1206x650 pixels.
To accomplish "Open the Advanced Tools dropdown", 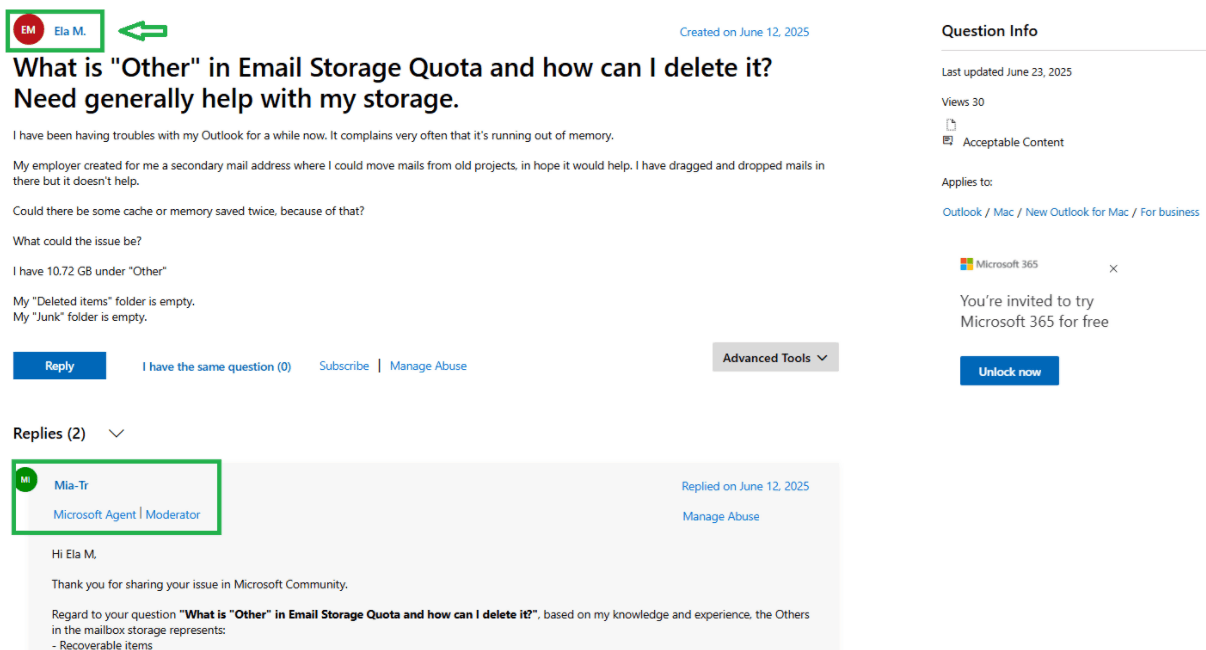I will (775, 357).
